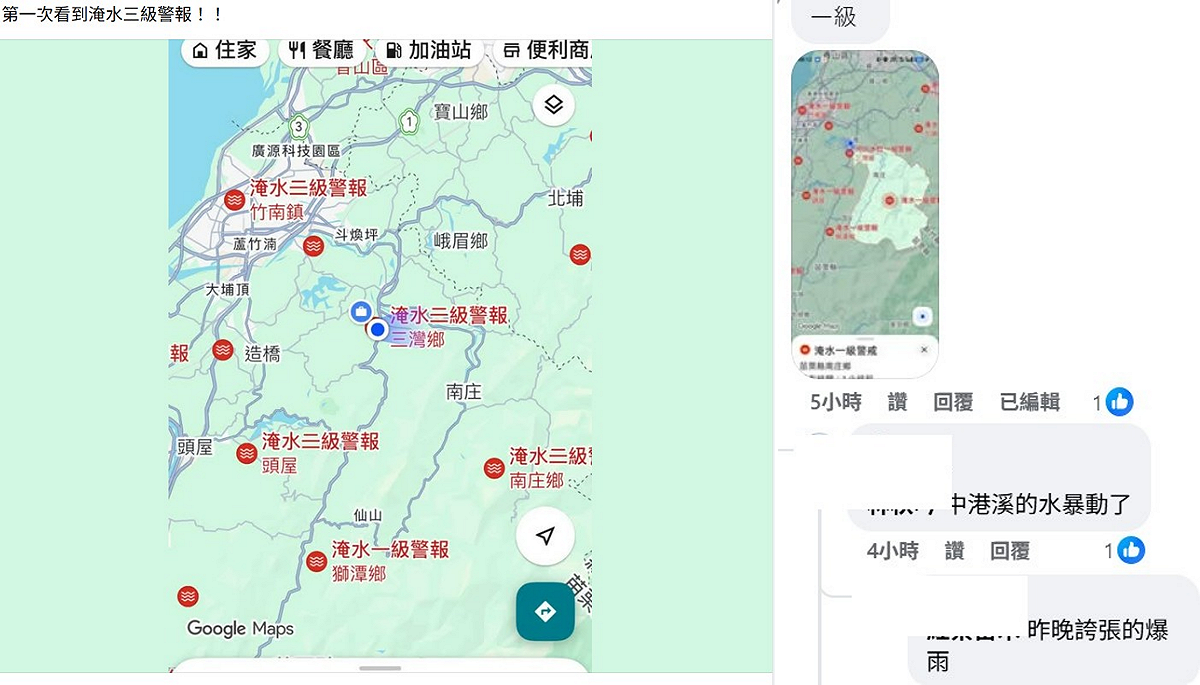Click the flood warning icon near 造橋
Viewport: 1200px width, 685px height.
pos(223,350)
